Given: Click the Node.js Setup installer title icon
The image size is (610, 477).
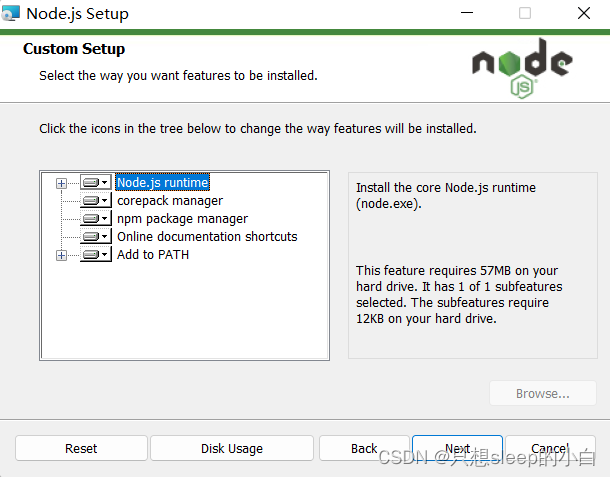Looking at the screenshot, I should point(11,13).
